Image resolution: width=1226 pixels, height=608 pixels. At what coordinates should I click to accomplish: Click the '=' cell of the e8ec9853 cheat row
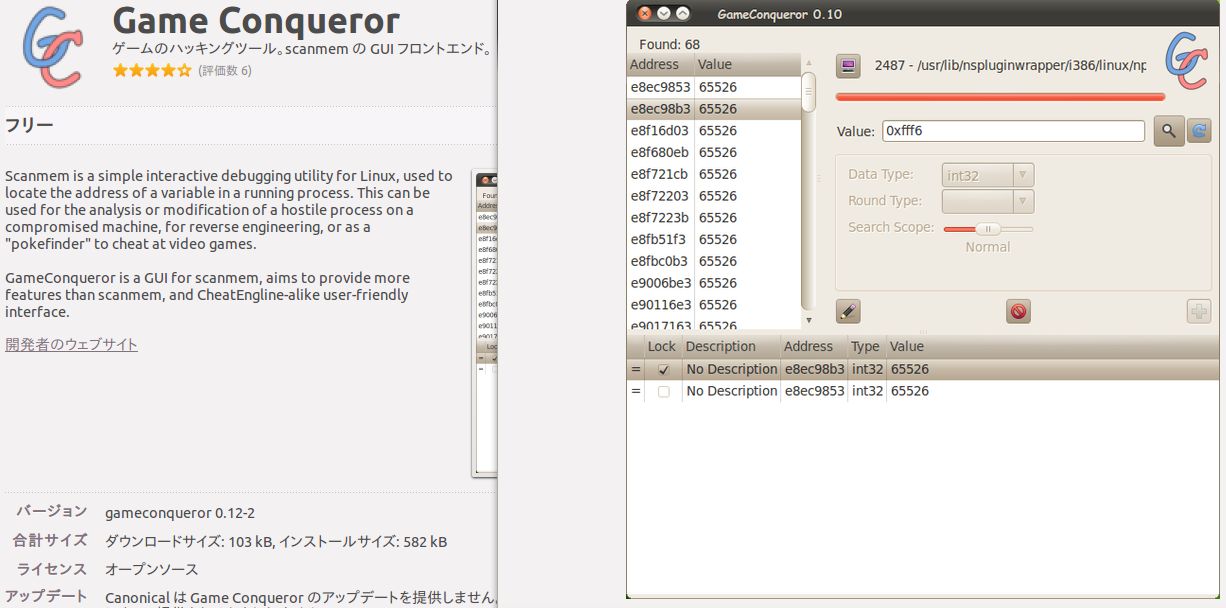(636, 391)
